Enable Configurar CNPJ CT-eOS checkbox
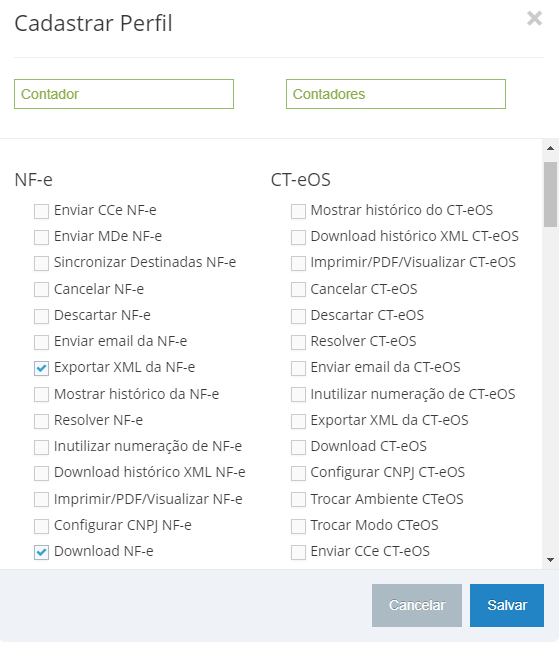The image size is (559, 652). click(x=298, y=474)
